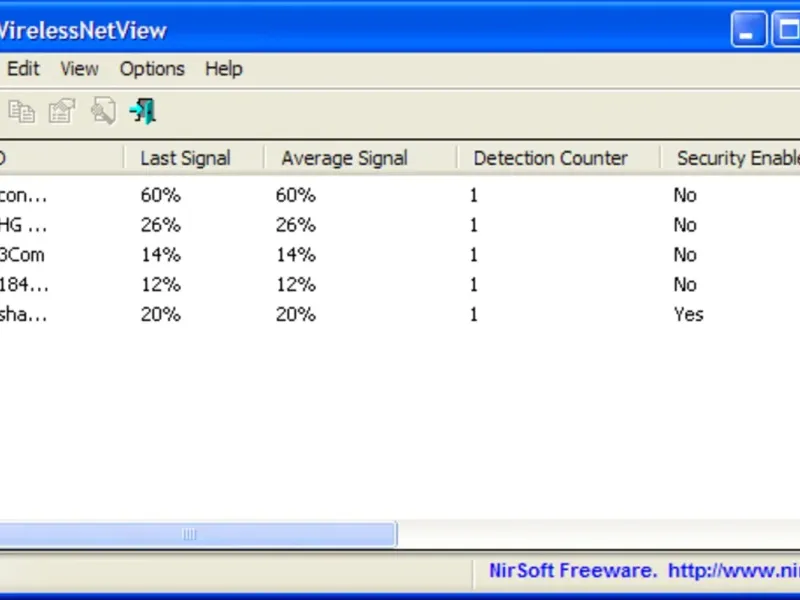Click the 'Yes' Security Enabled value
This screenshot has height=600, width=800.
click(688, 314)
